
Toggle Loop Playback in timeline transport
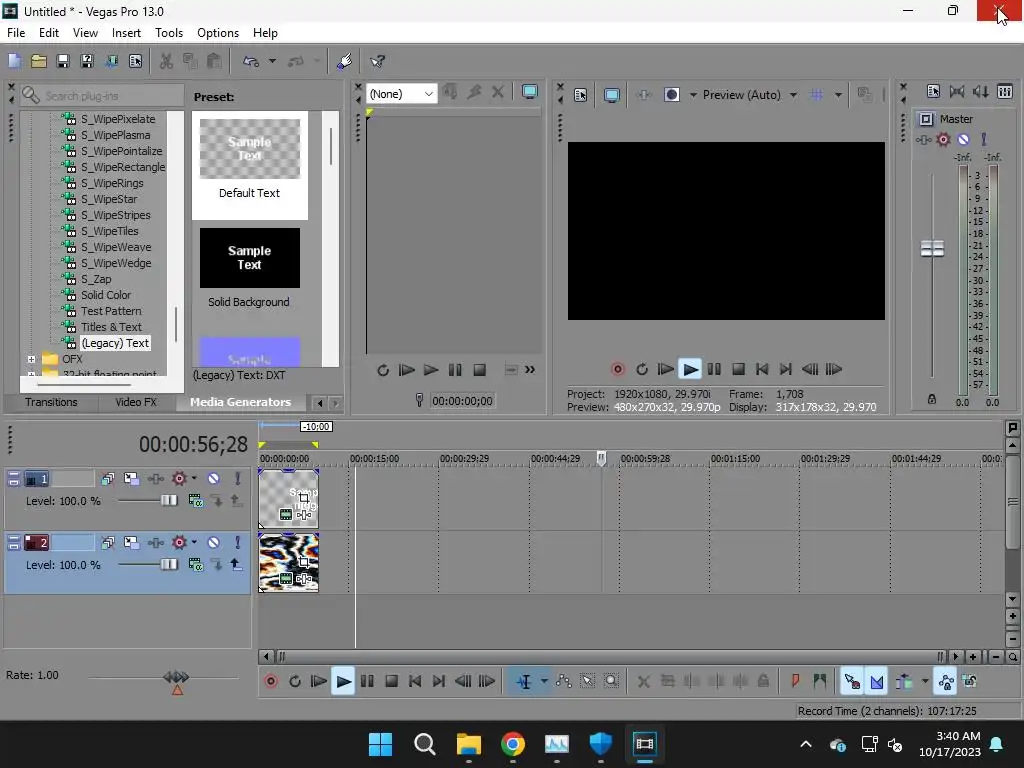click(x=295, y=681)
